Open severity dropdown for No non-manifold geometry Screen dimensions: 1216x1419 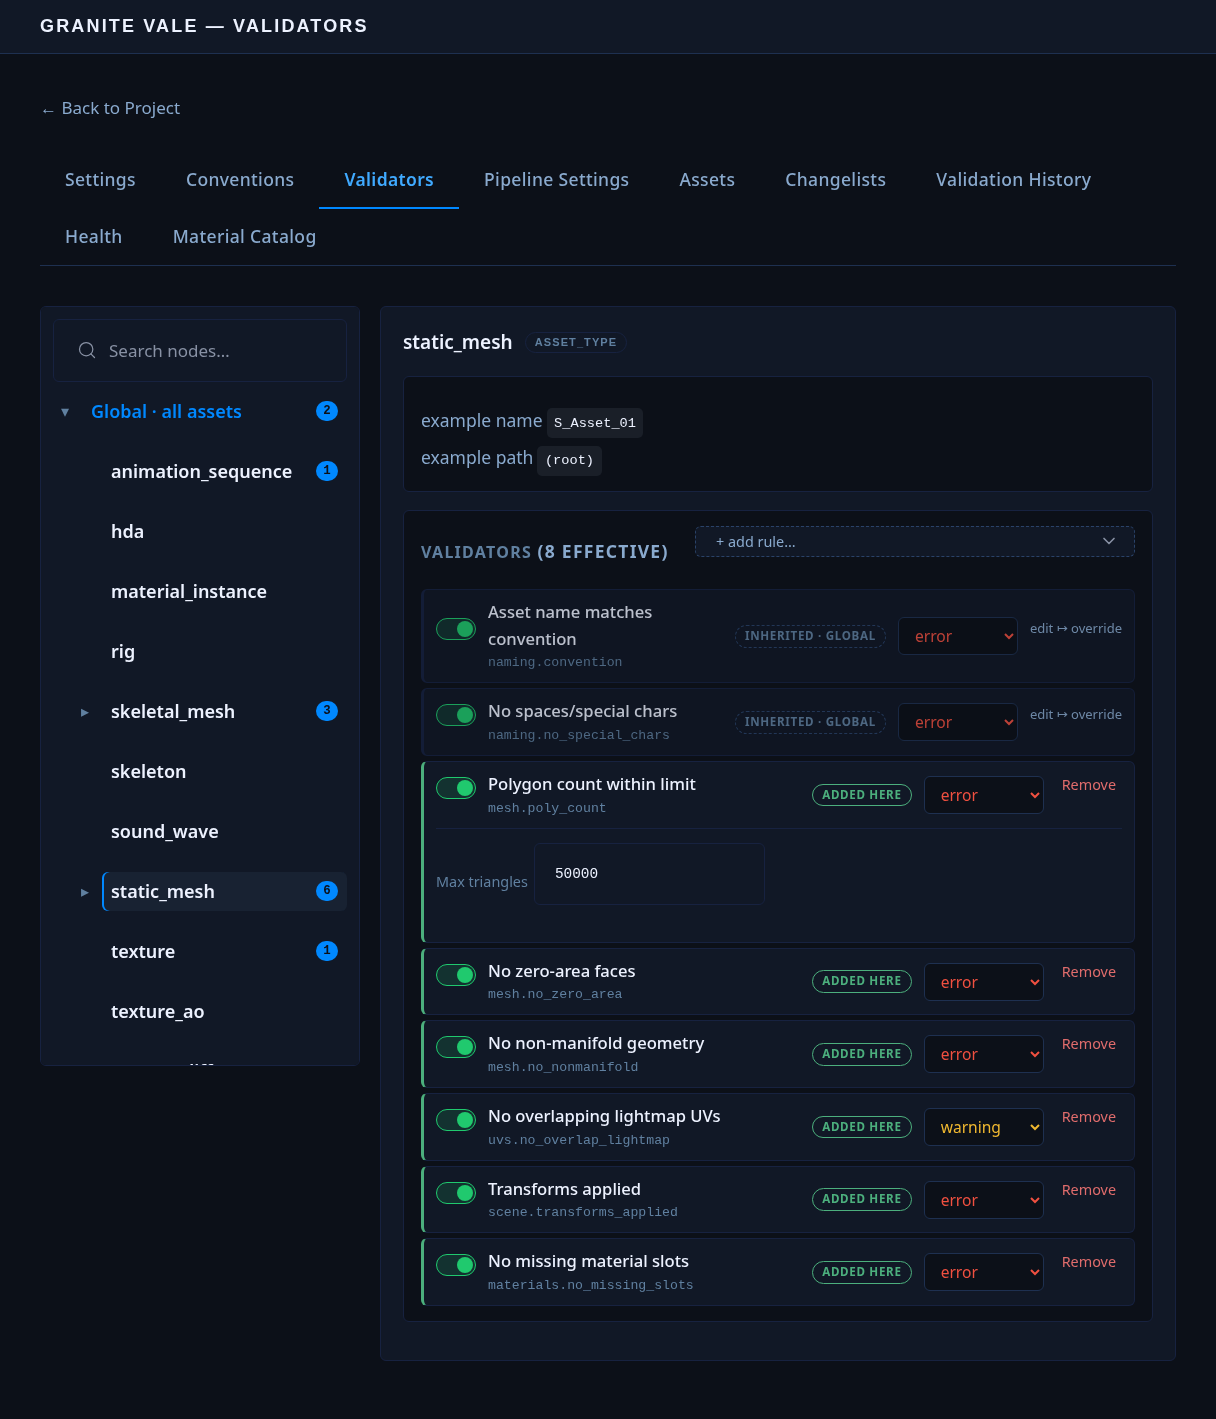click(984, 1054)
